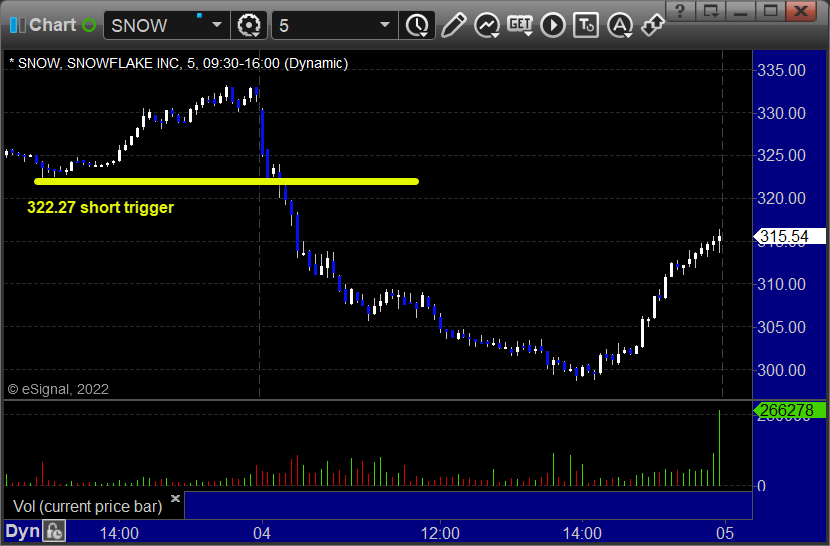Click the Vol (current price bar) label

tap(88, 506)
